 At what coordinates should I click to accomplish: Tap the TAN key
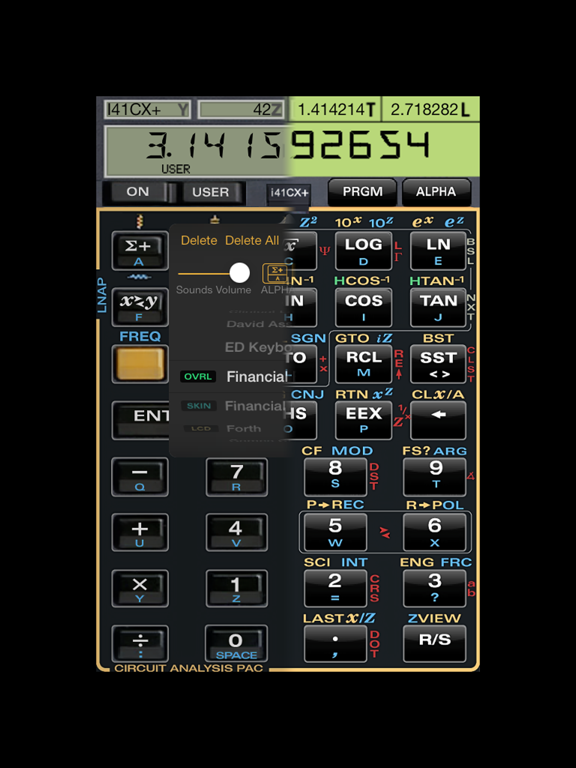438,307
